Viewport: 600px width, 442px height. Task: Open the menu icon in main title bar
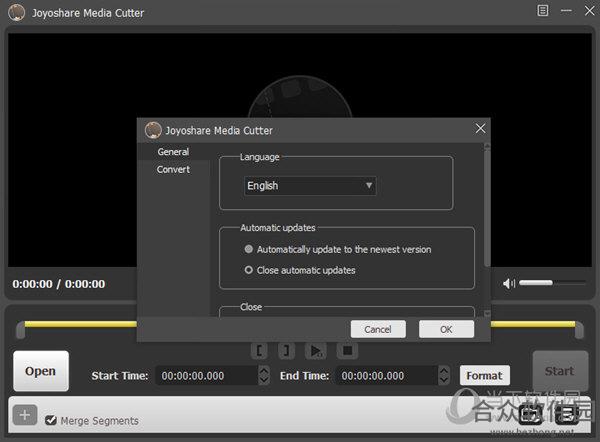[543, 11]
